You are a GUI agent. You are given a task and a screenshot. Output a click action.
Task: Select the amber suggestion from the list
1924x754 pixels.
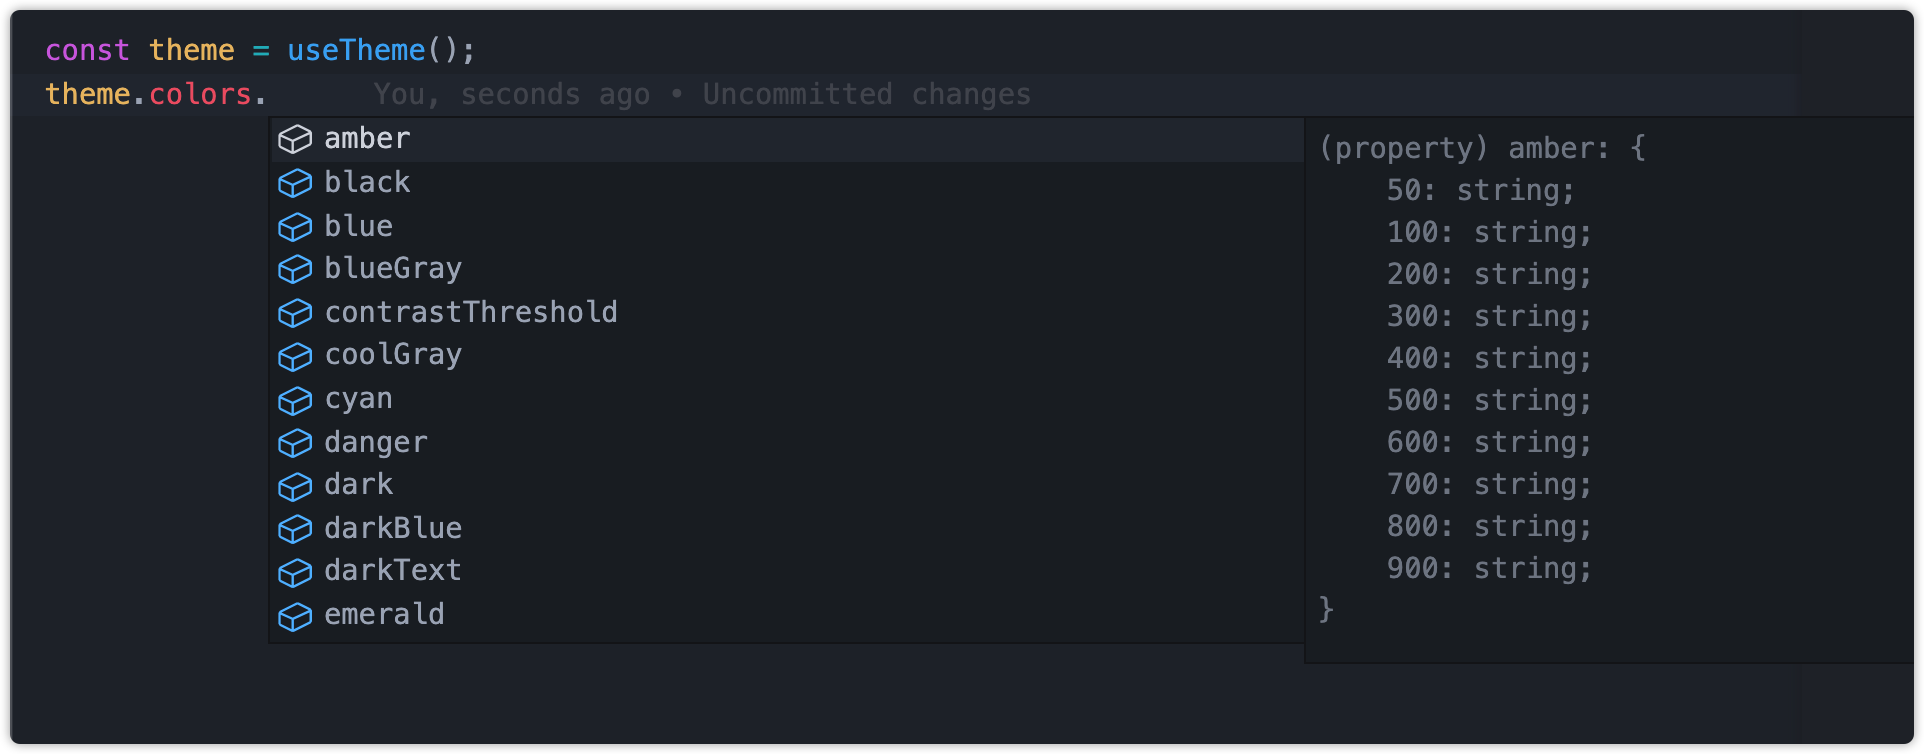[366, 139]
